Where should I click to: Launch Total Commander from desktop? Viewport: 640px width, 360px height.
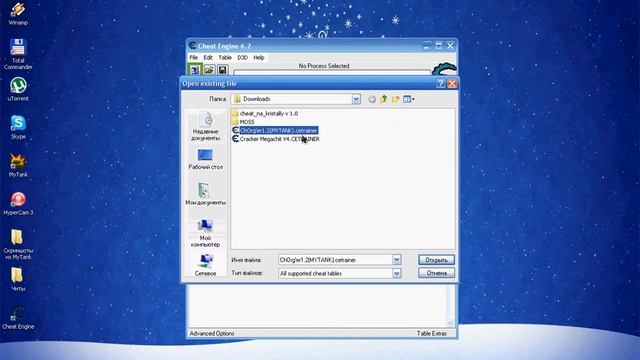click(18, 53)
